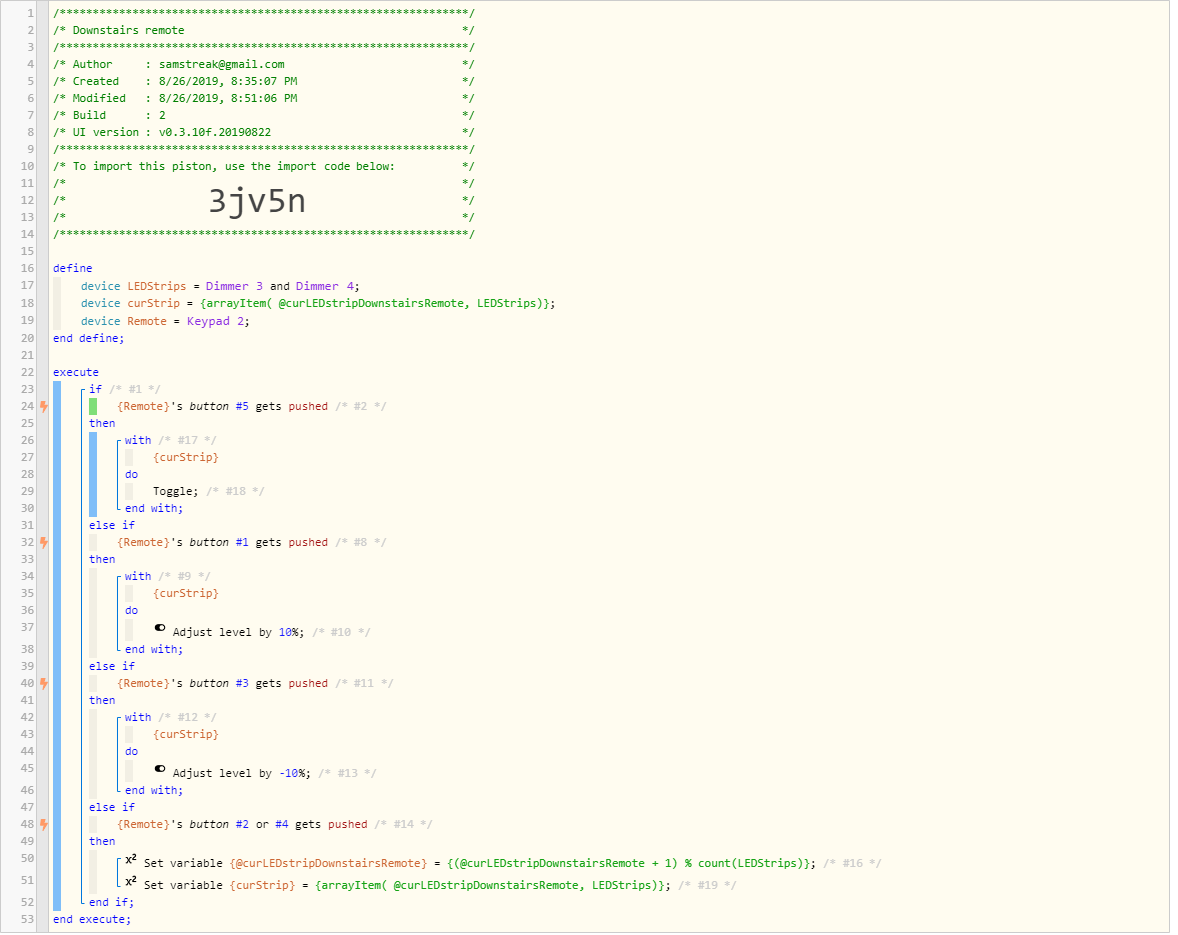Click the define keyword
This screenshot has width=1178, height=935.
pos(73,268)
